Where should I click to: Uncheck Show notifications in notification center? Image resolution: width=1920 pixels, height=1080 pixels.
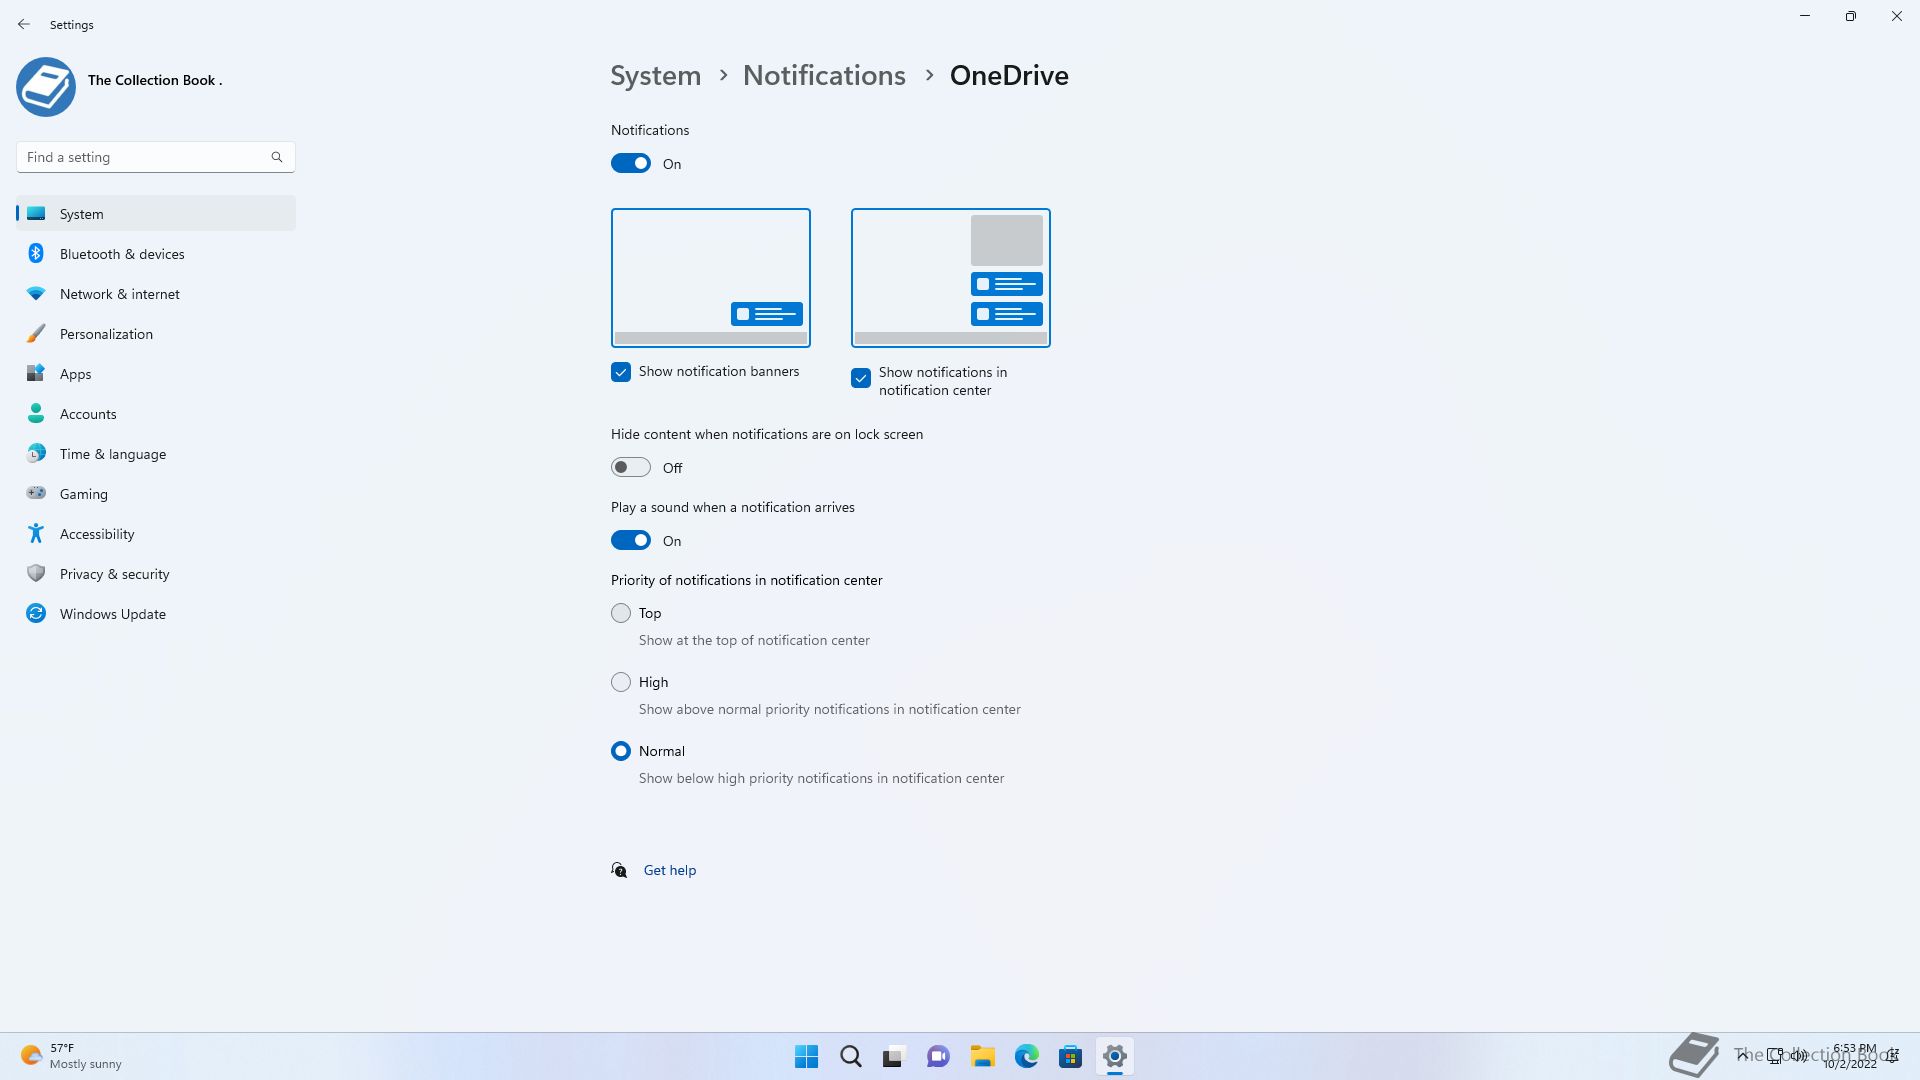861,378
